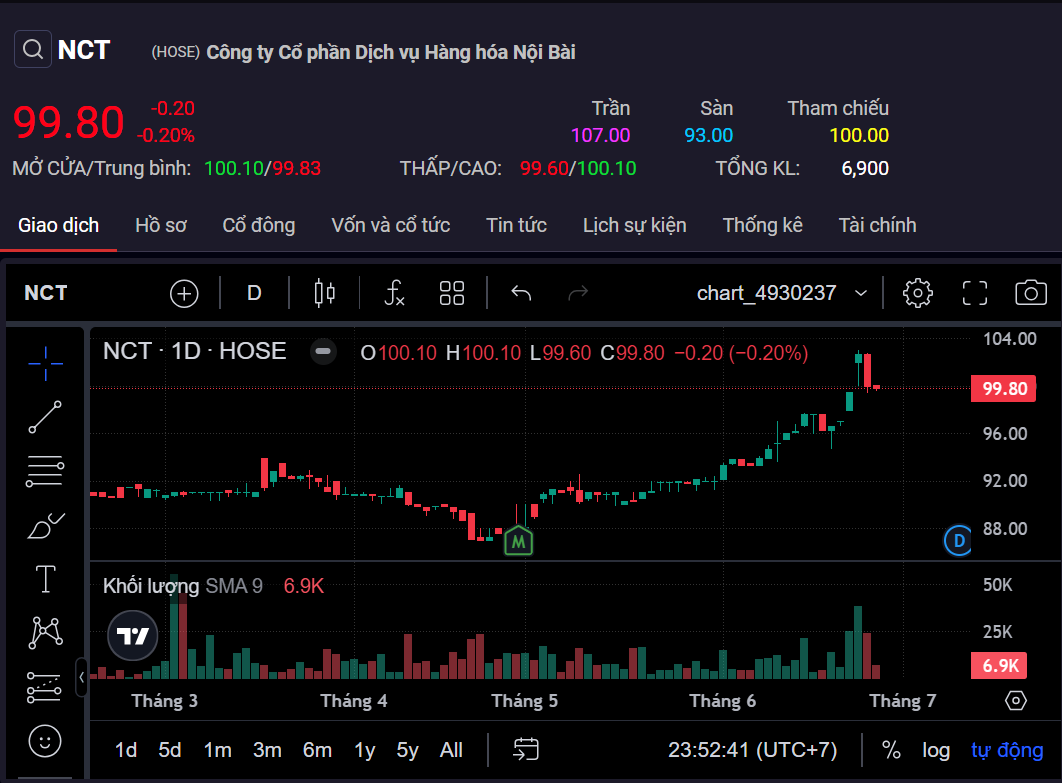This screenshot has width=1062, height=783.
Task: Open the Tin tức tab
Action: point(516,225)
